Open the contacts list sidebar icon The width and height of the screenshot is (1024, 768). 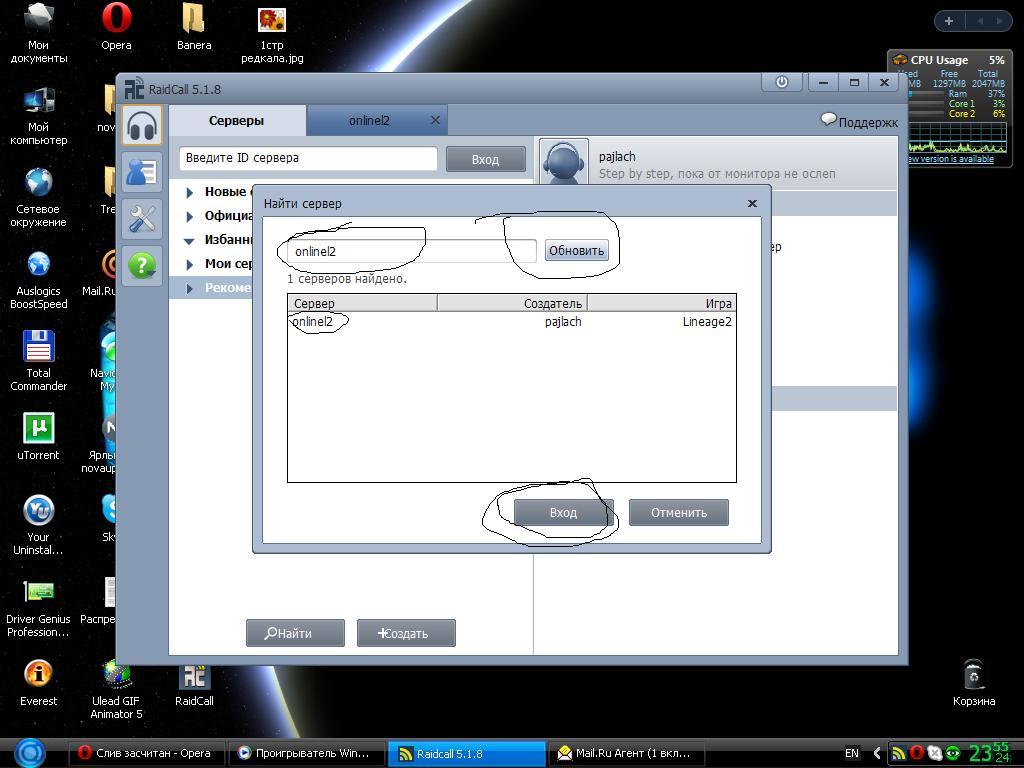[x=141, y=172]
